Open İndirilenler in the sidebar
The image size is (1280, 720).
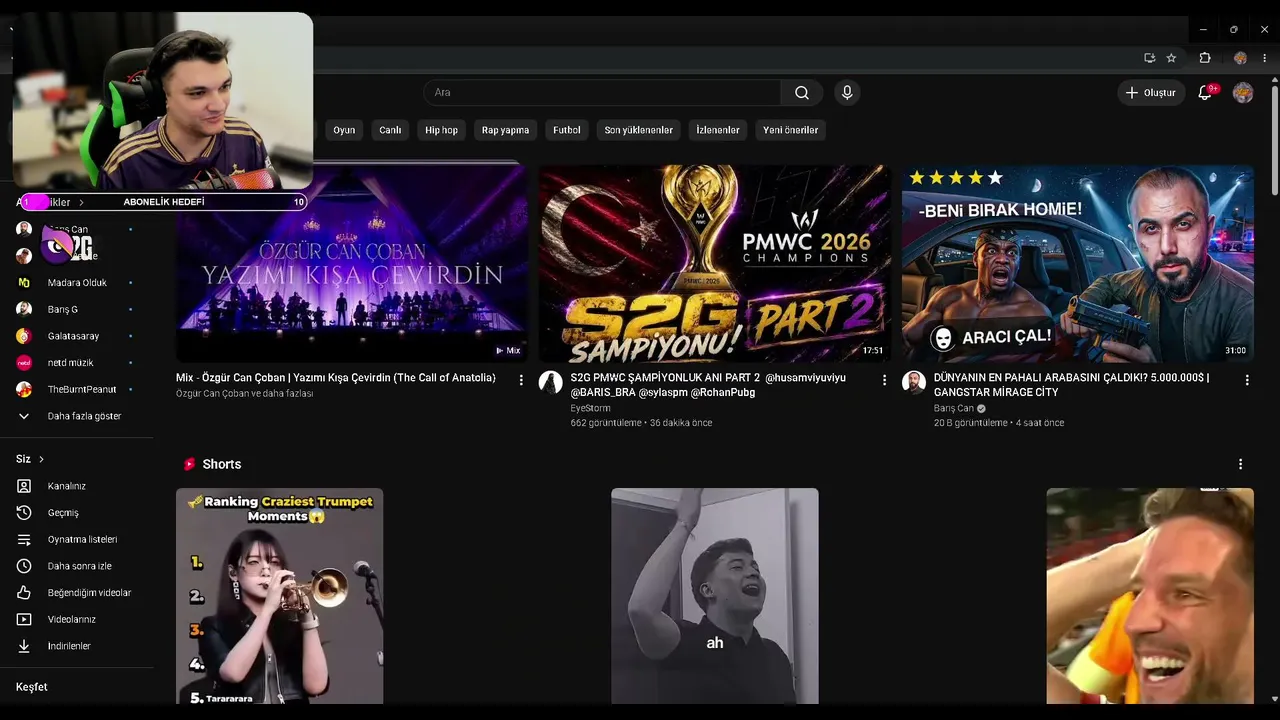pos(77,646)
